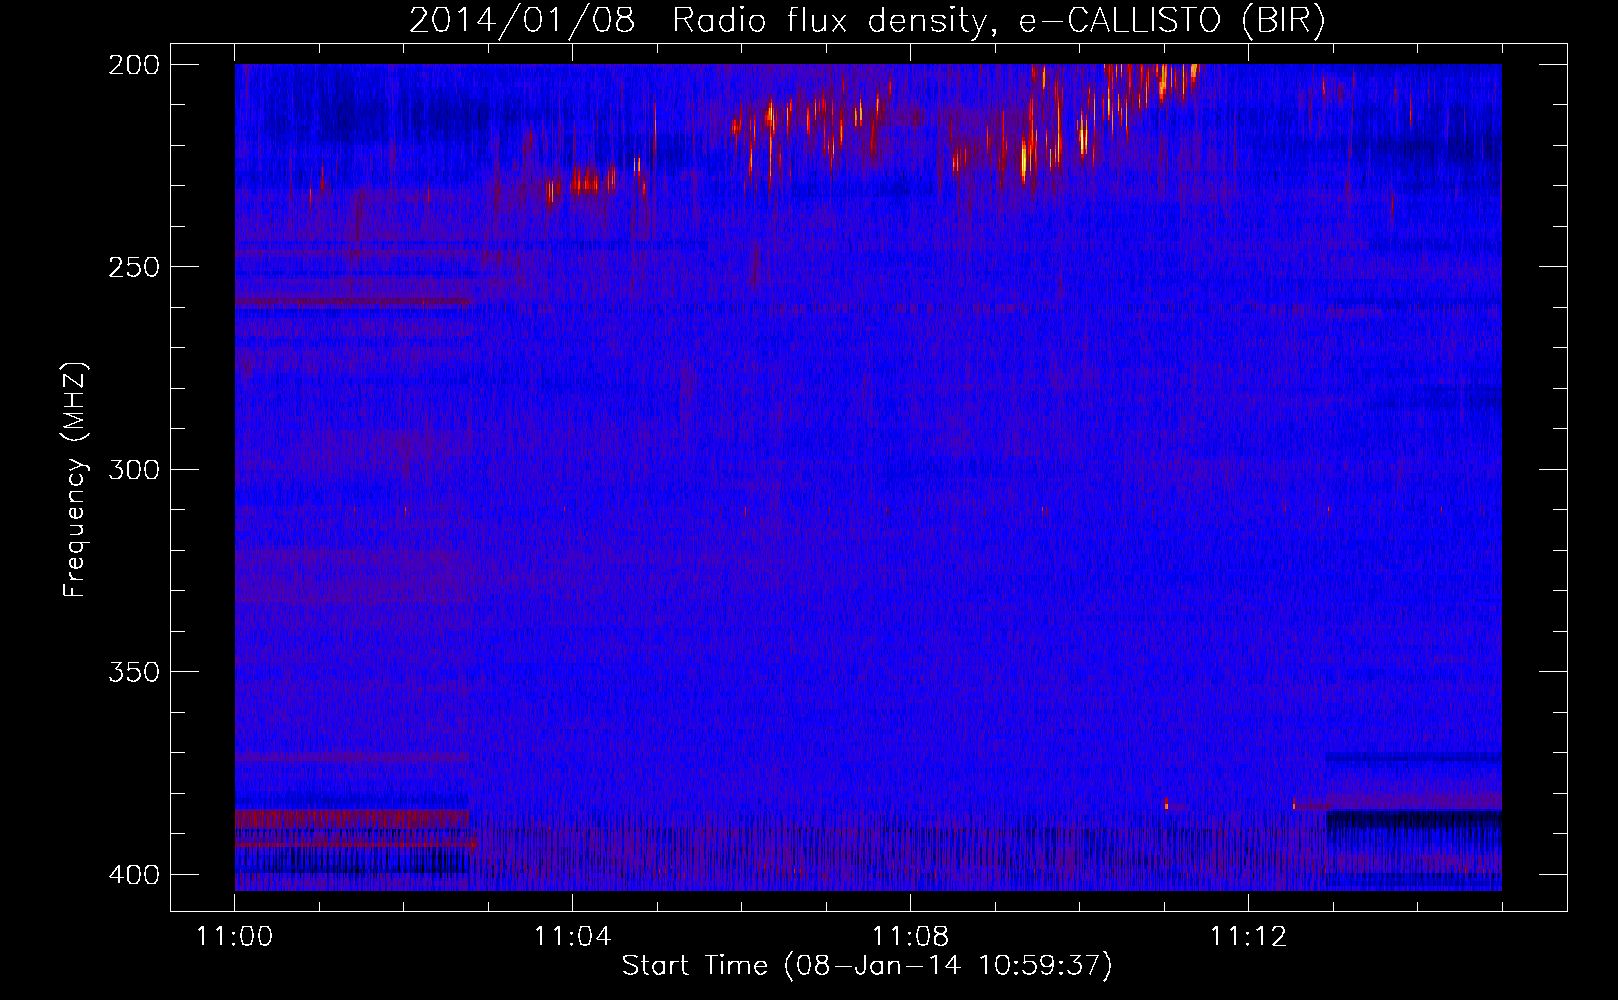Select the 200 frequency tick label
This screenshot has height=1000, width=1618.
point(134,65)
